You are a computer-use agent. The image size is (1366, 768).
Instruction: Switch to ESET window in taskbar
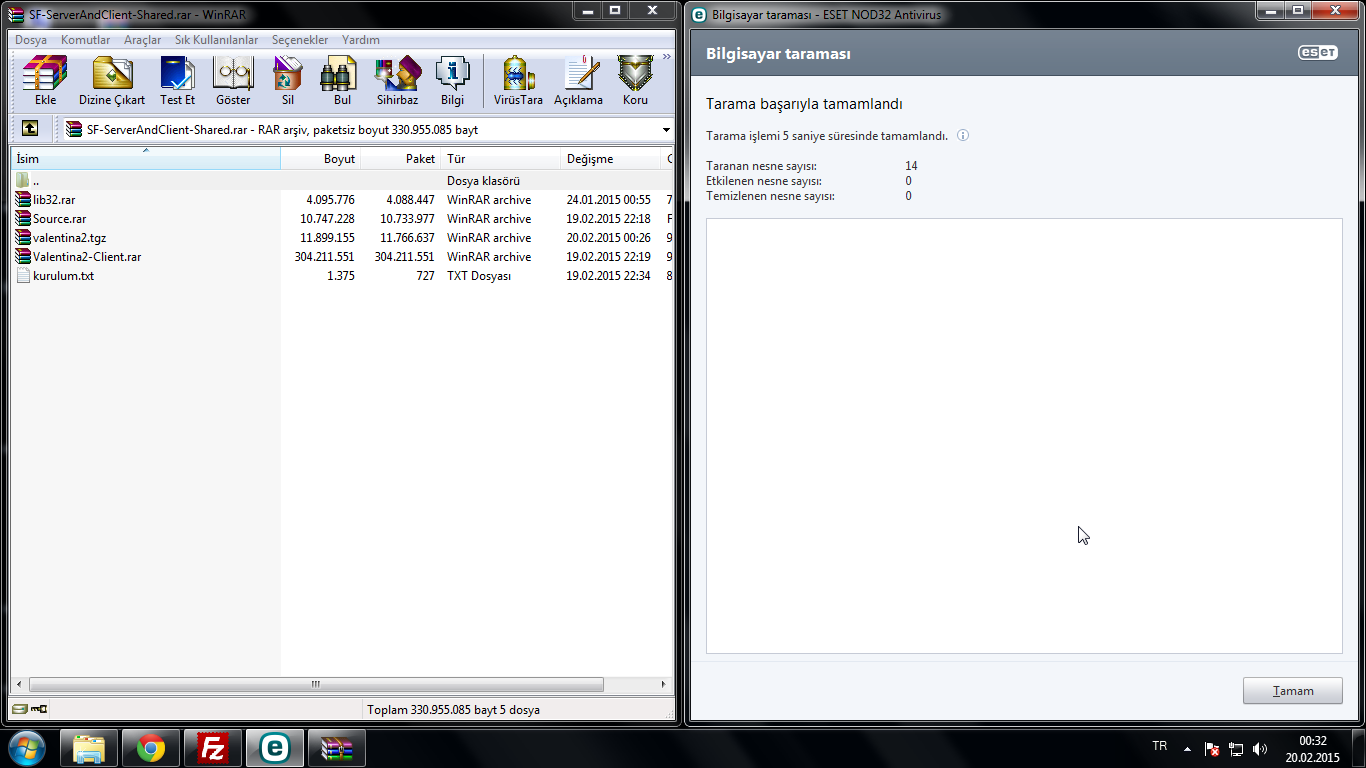pos(275,748)
